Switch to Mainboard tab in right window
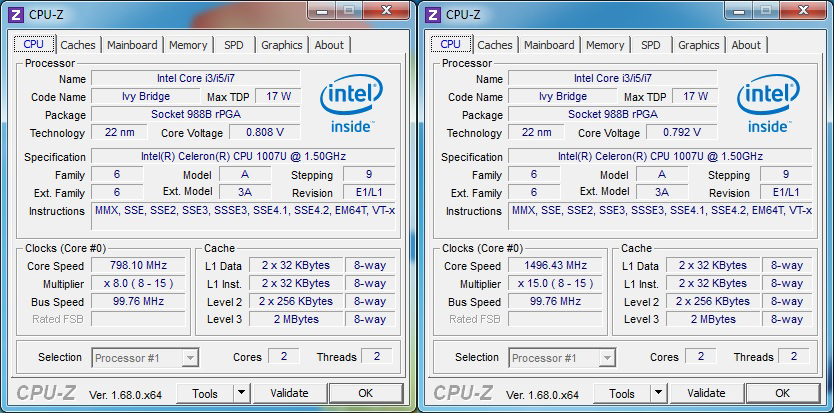This screenshot has height=413, width=834. [549, 45]
